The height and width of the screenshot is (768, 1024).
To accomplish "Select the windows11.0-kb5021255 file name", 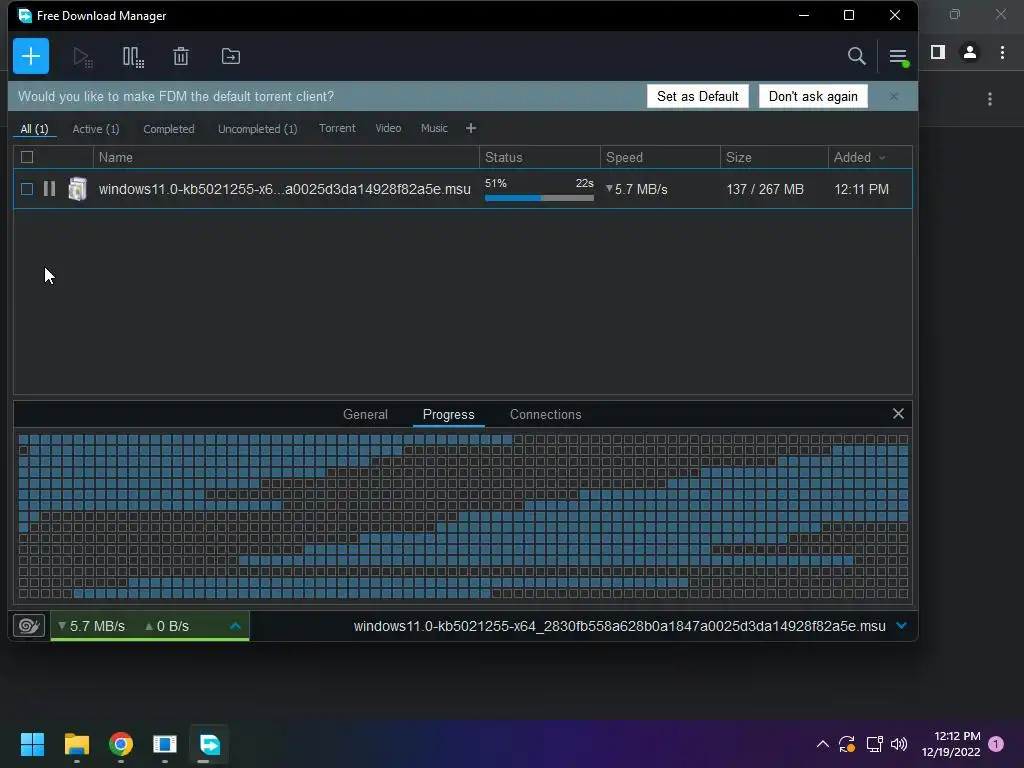I will click(x=284, y=189).
